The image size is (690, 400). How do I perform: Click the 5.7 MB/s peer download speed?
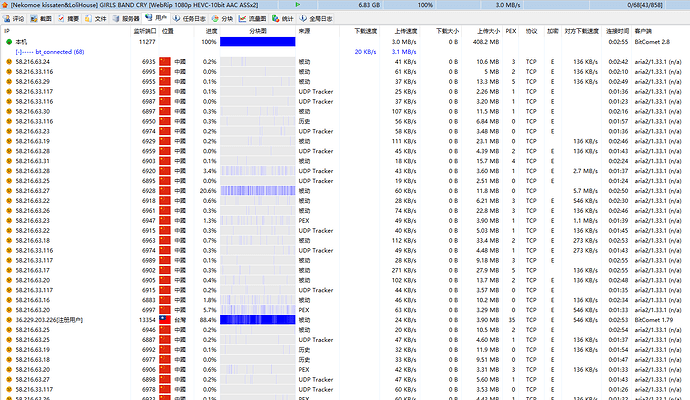(x=585, y=191)
